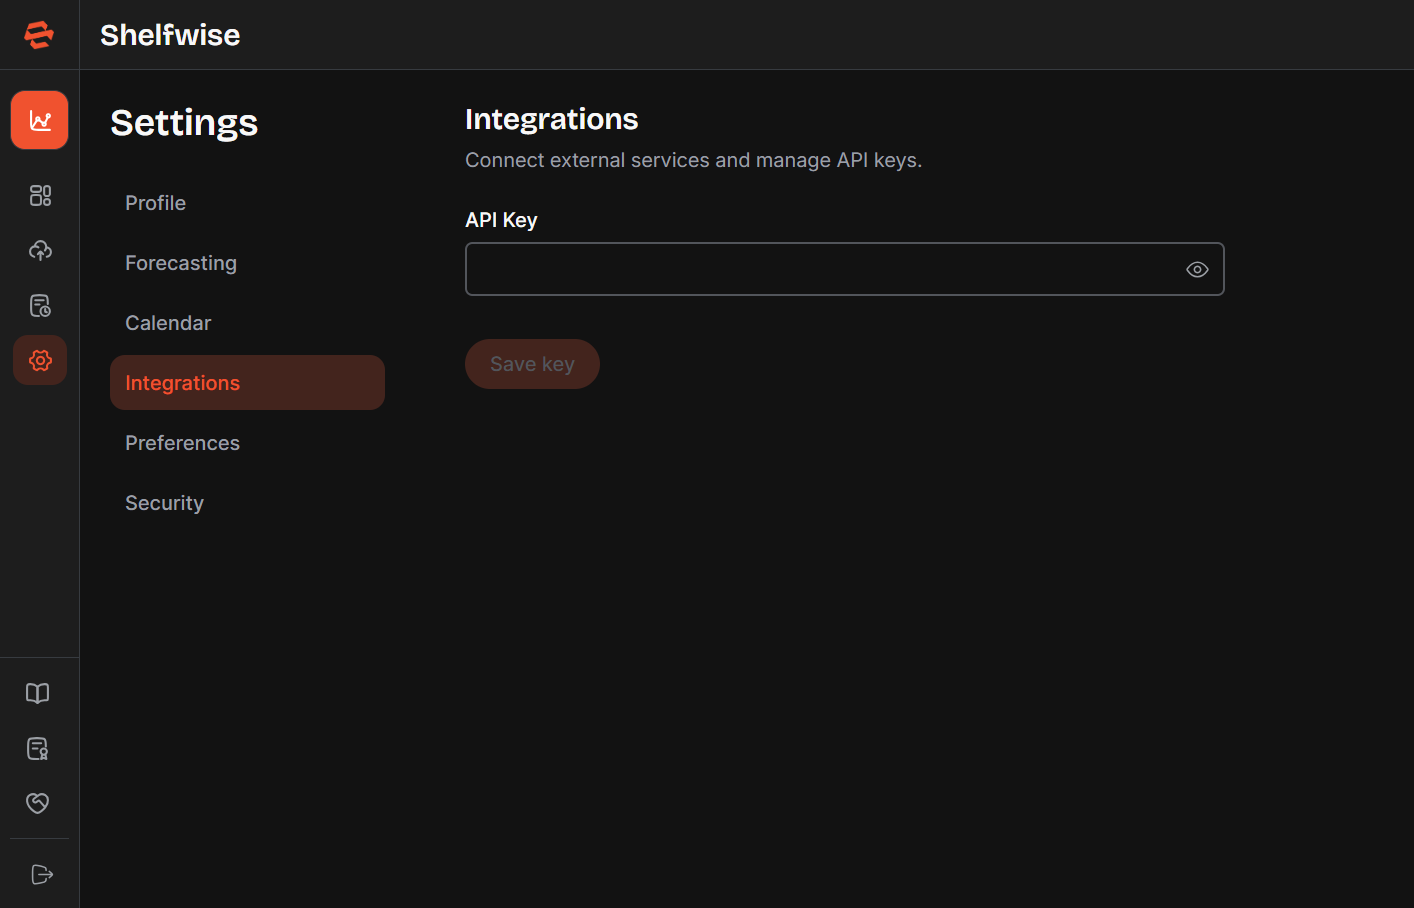Click the Shelfwise logo icon

click(39, 35)
